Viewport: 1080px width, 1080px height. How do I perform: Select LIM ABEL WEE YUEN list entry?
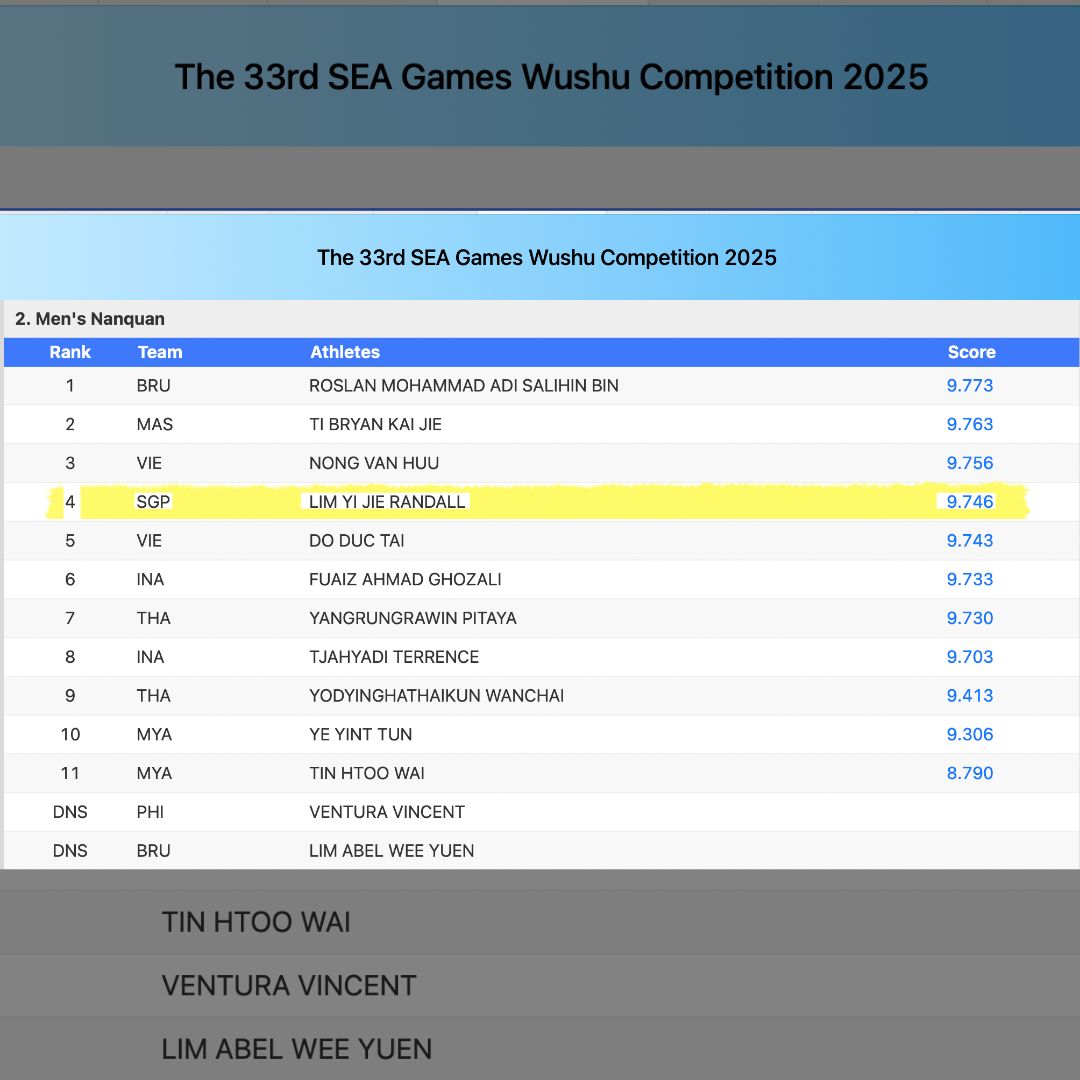point(296,1049)
